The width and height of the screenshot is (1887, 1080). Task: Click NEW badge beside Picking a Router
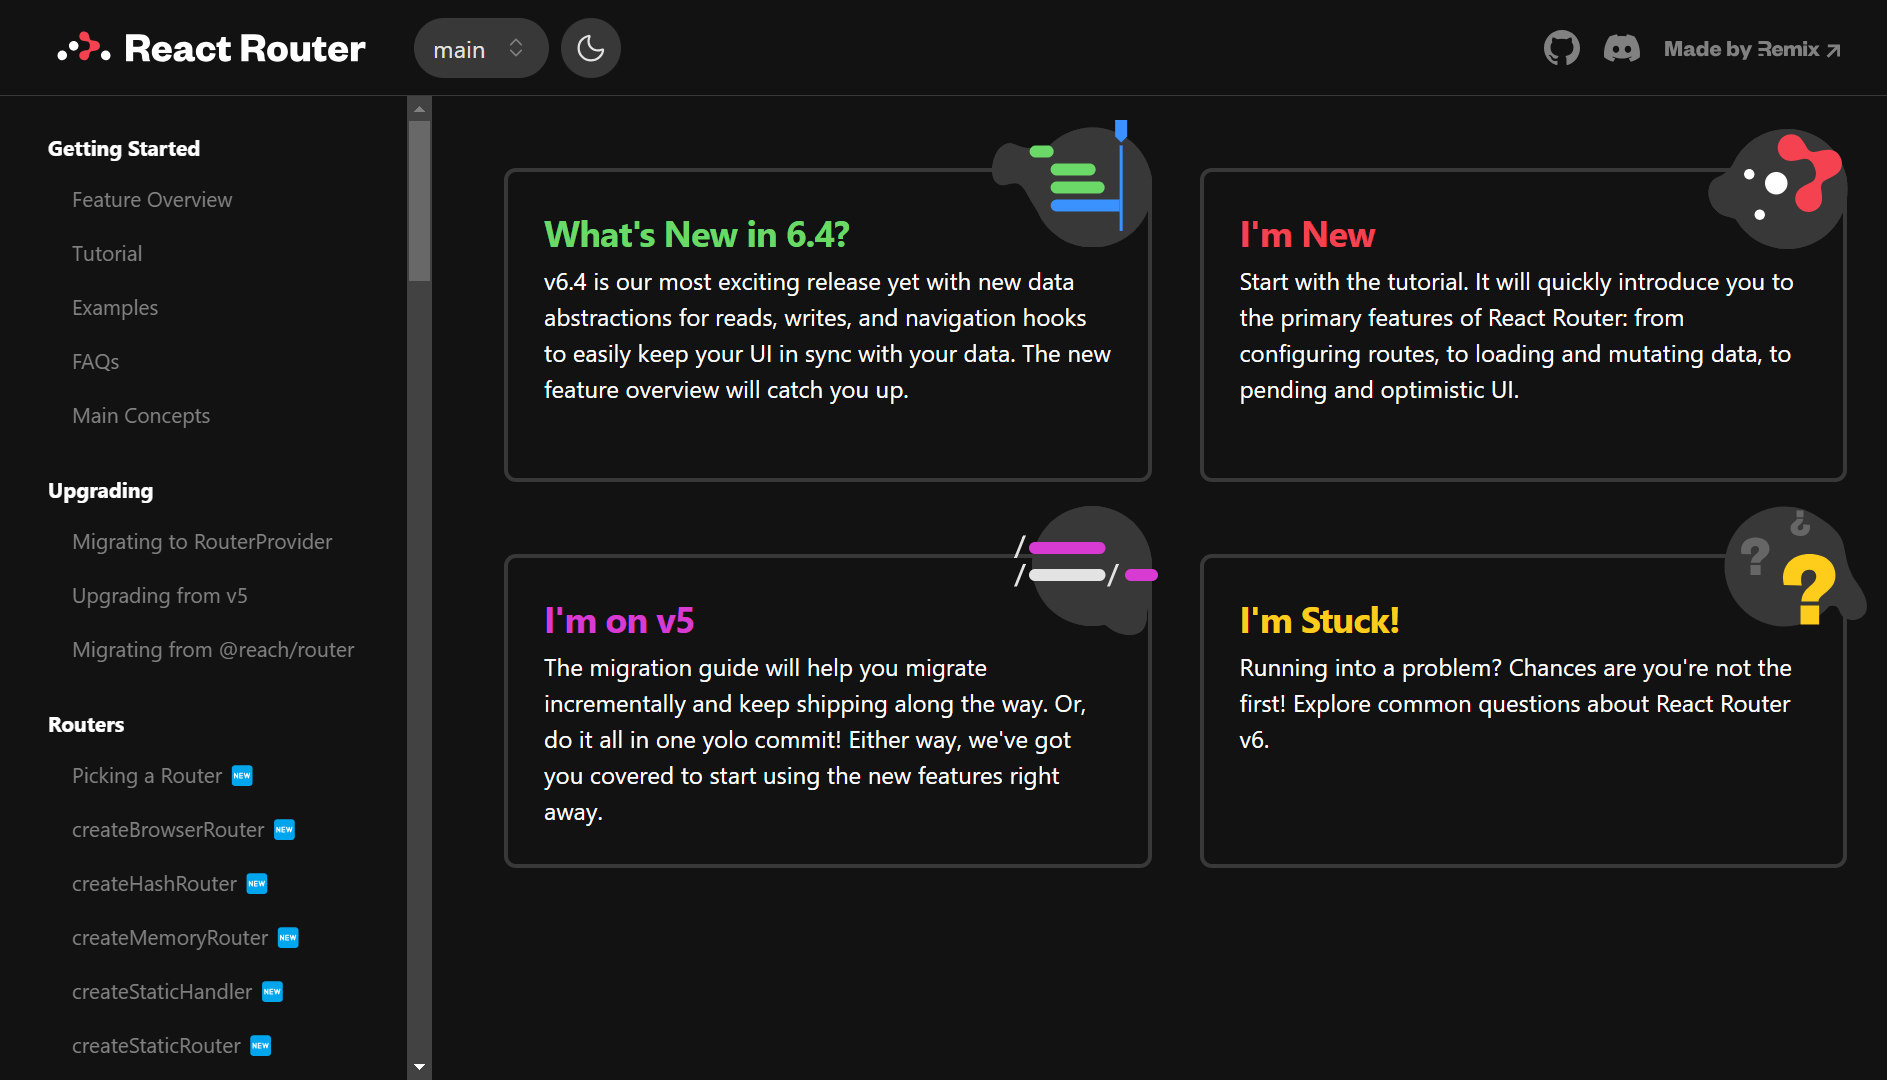(242, 776)
